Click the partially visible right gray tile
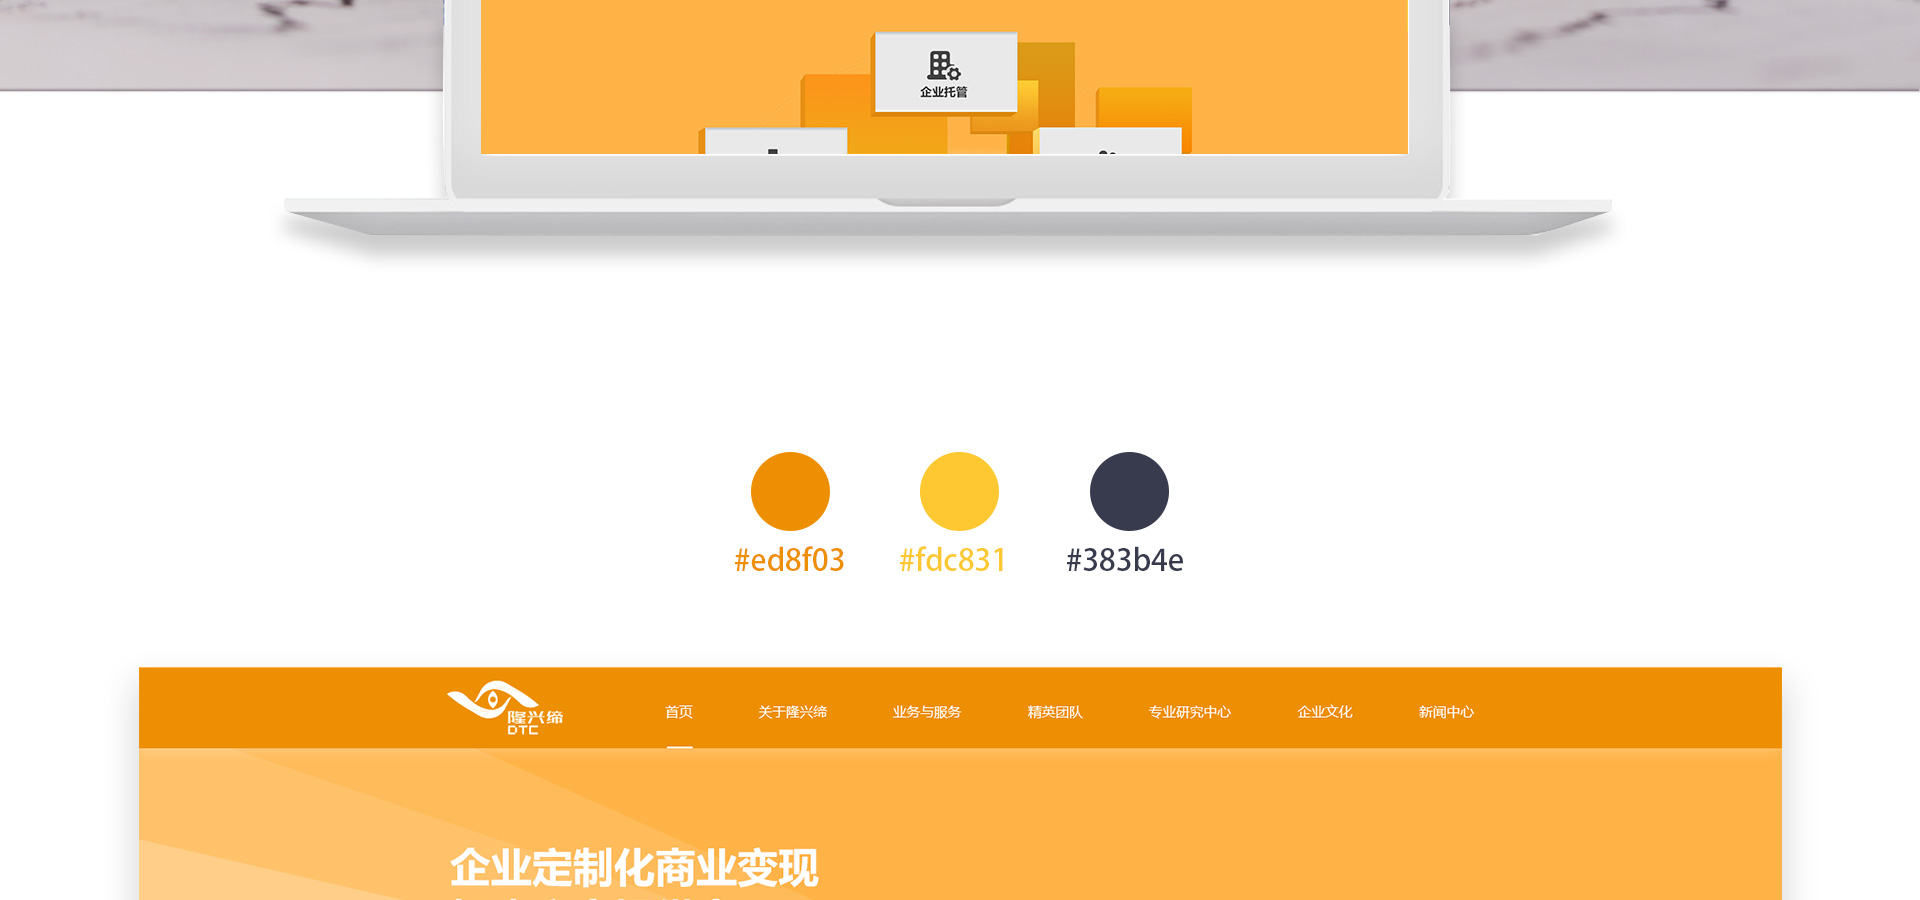1920x900 pixels. 1110,141
